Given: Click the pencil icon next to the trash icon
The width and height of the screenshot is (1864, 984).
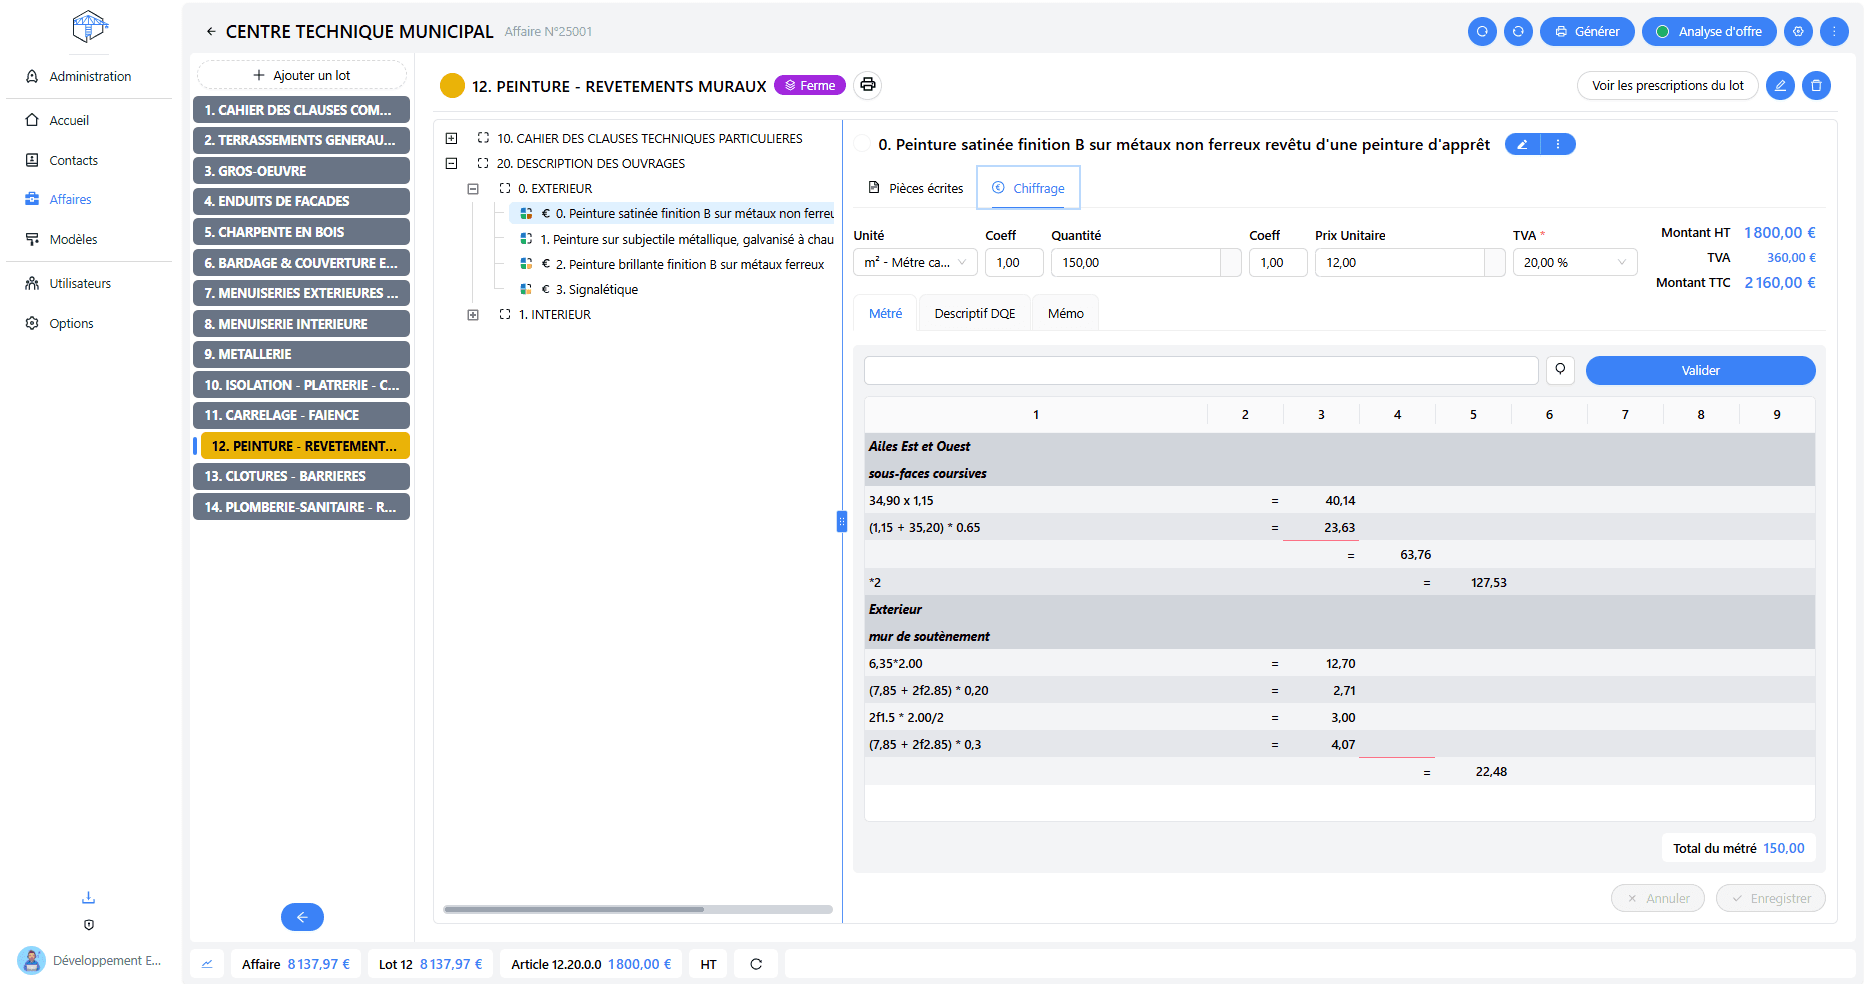Looking at the screenshot, I should pyautogui.click(x=1780, y=86).
